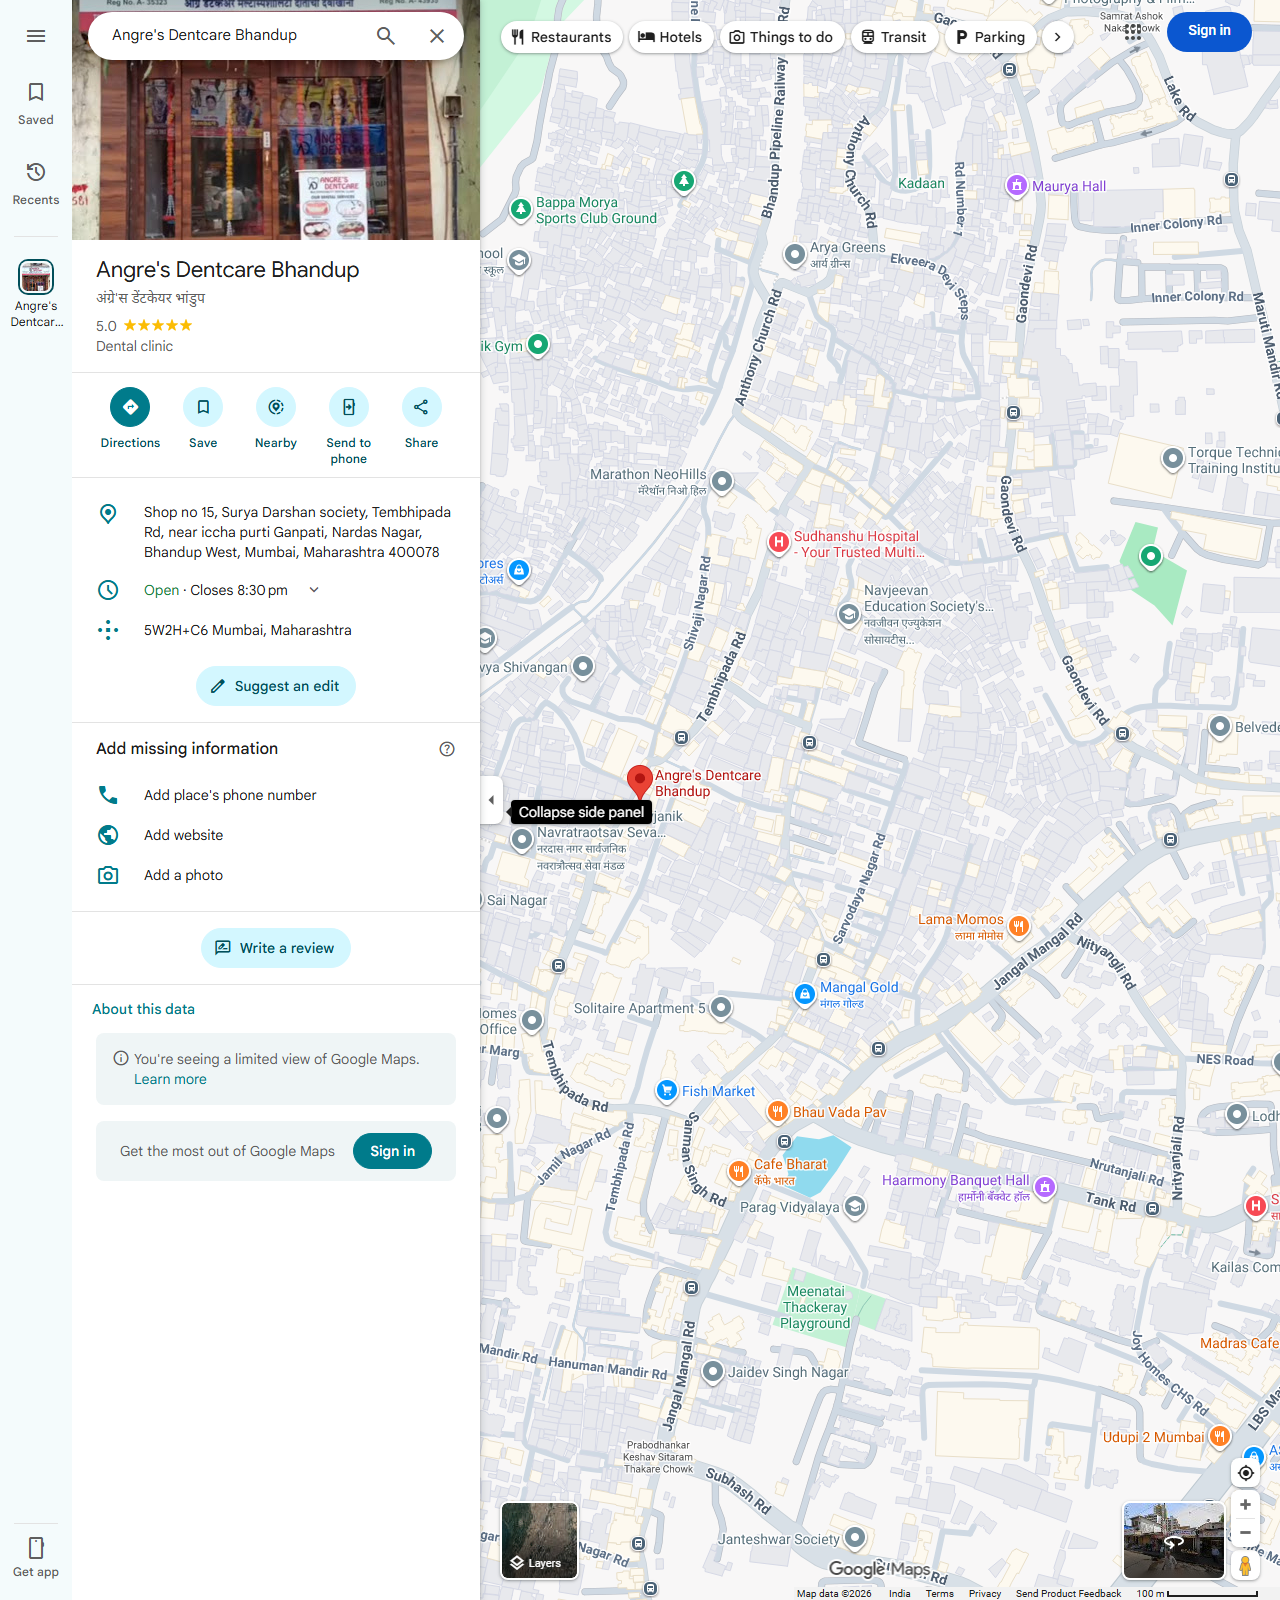Select Bappa Morya Sports Club Ground marker
Screen dimensions: 1280x1600
(x=521, y=210)
